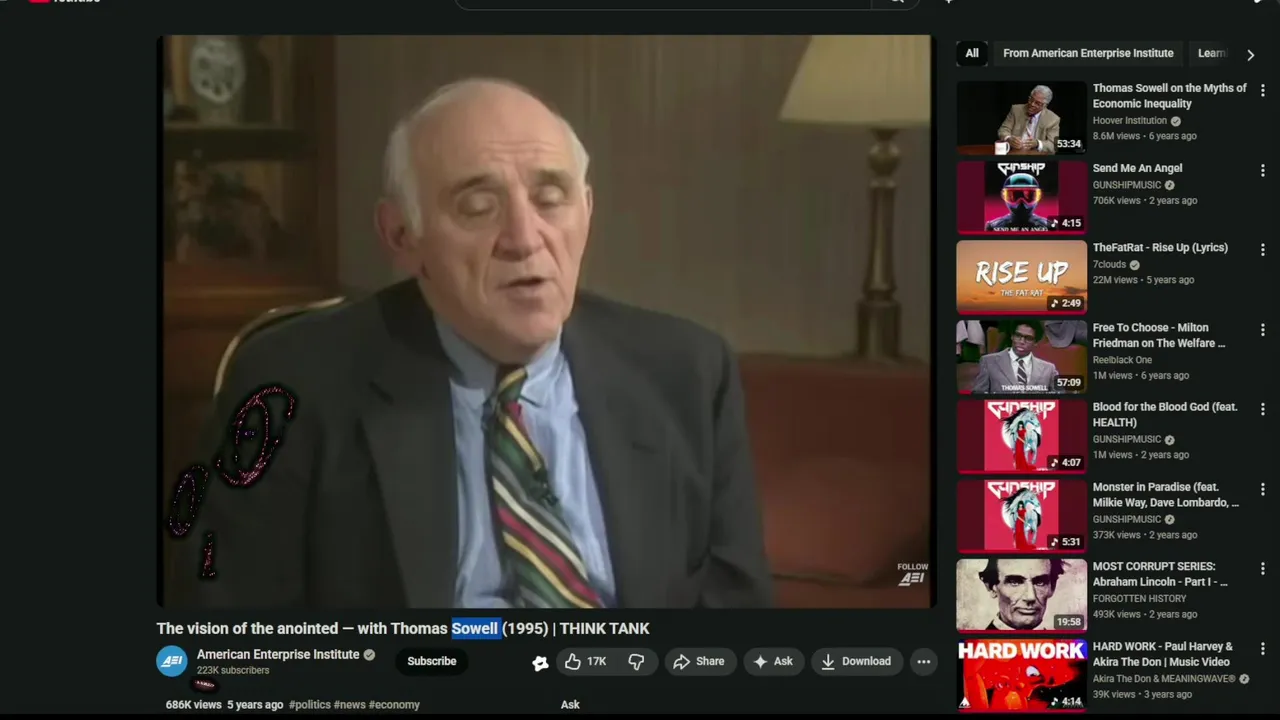Open options menu for Monster in Paradise
The width and height of the screenshot is (1280, 720).
[1262, 490]
